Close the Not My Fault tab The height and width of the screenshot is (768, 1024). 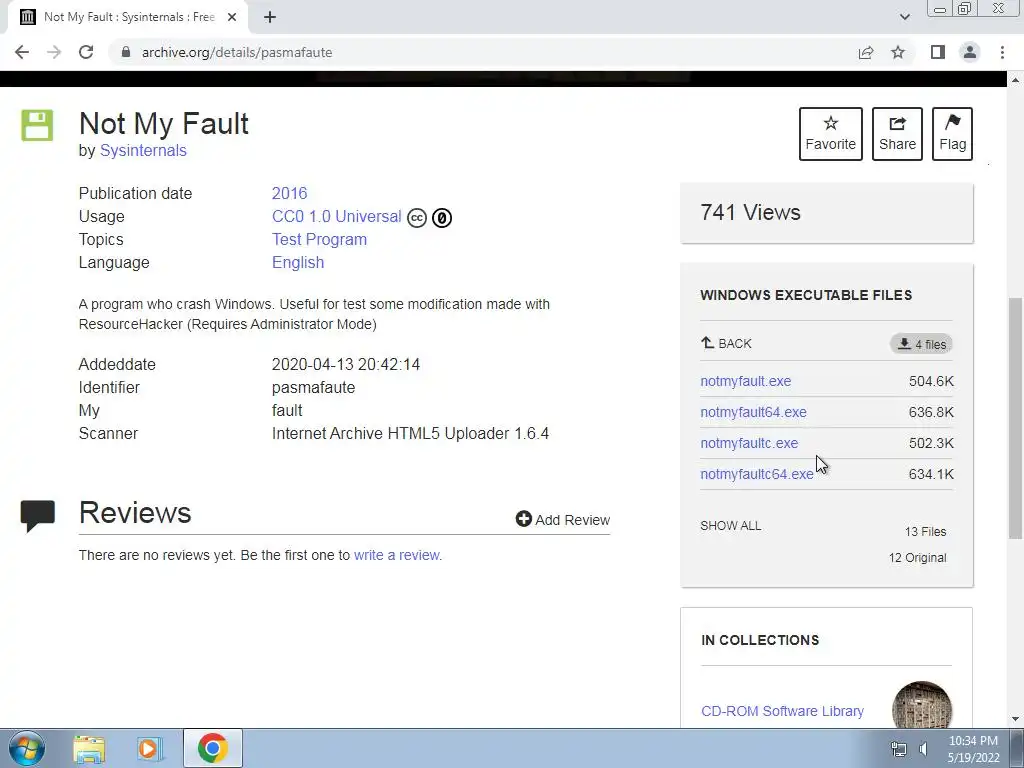[x=232, y=17]
